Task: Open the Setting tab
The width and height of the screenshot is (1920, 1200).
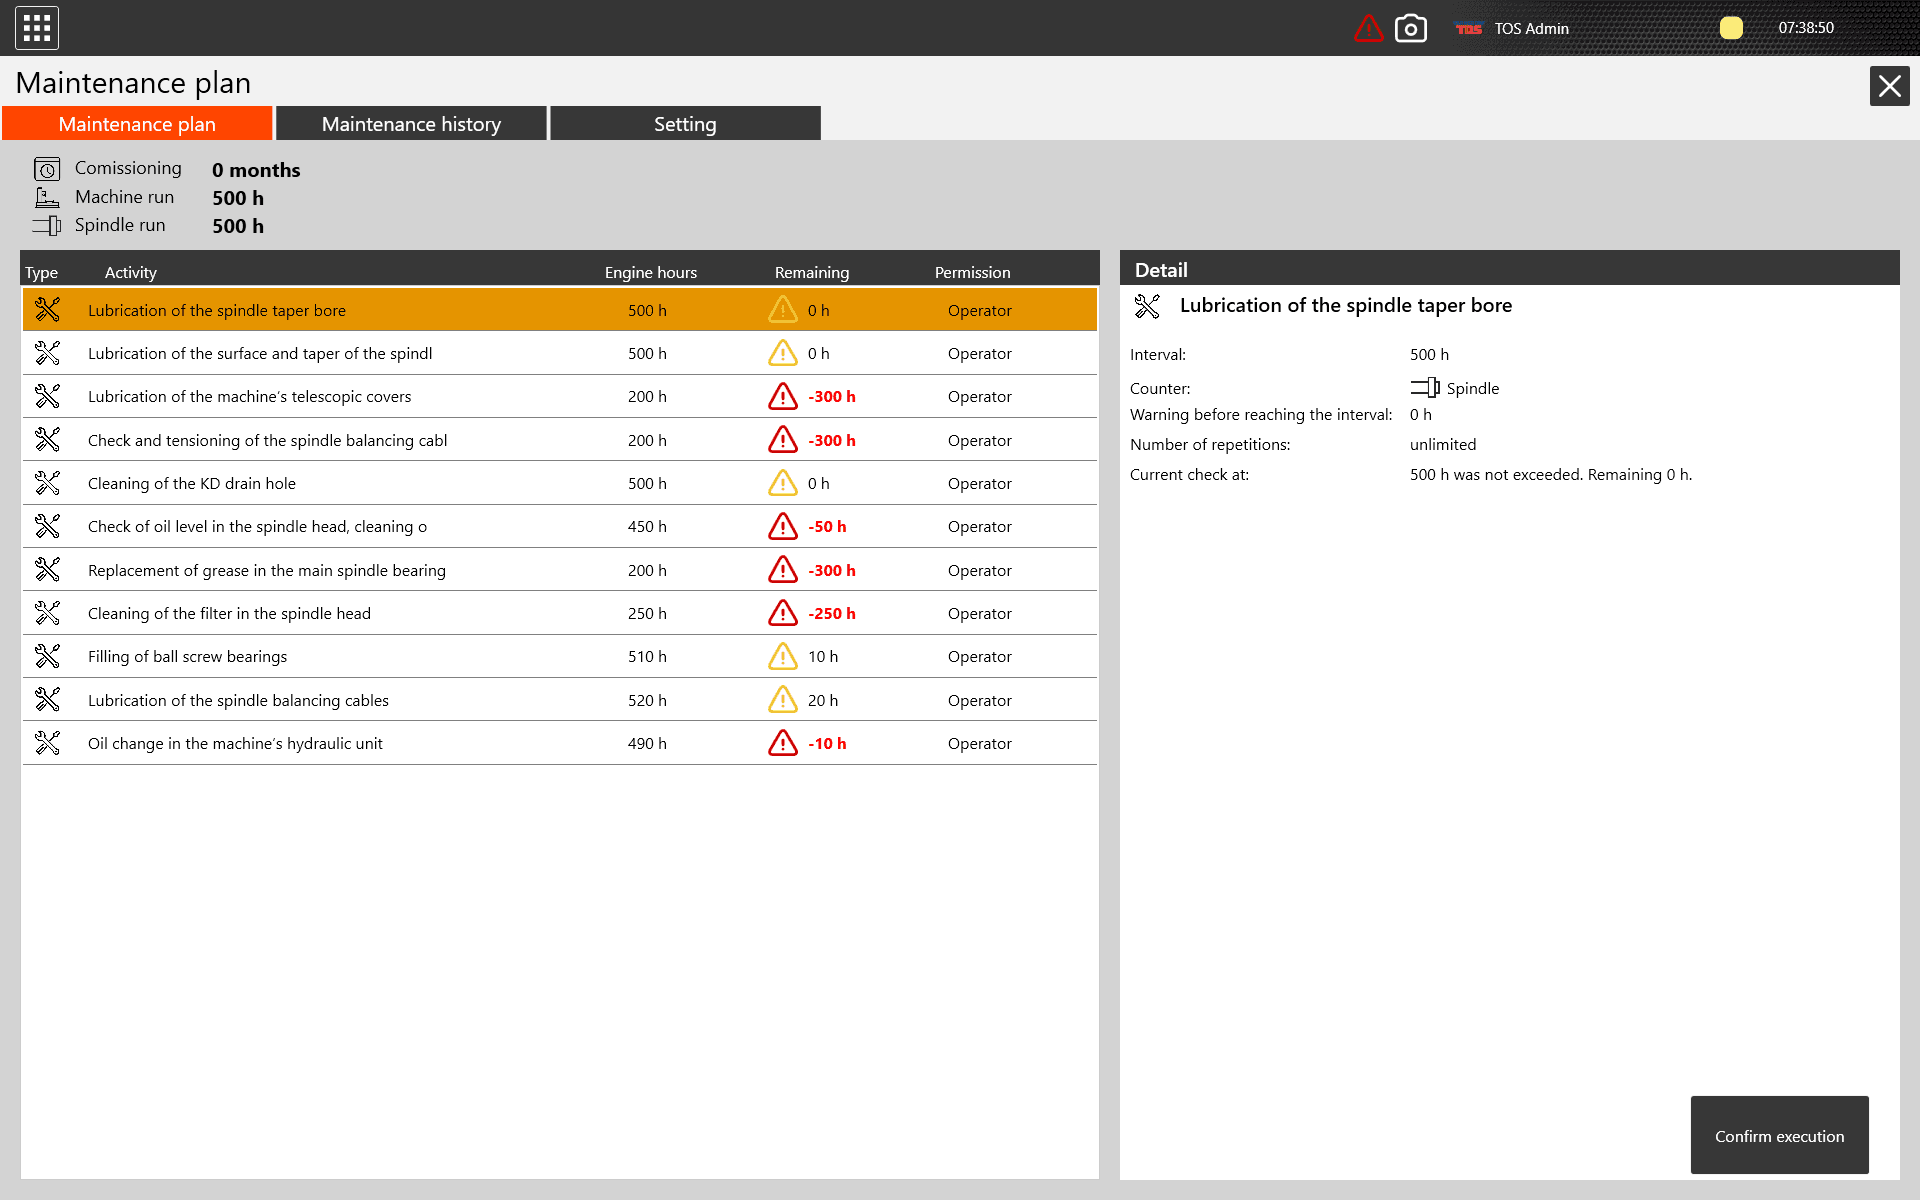Action: (685, 124)
